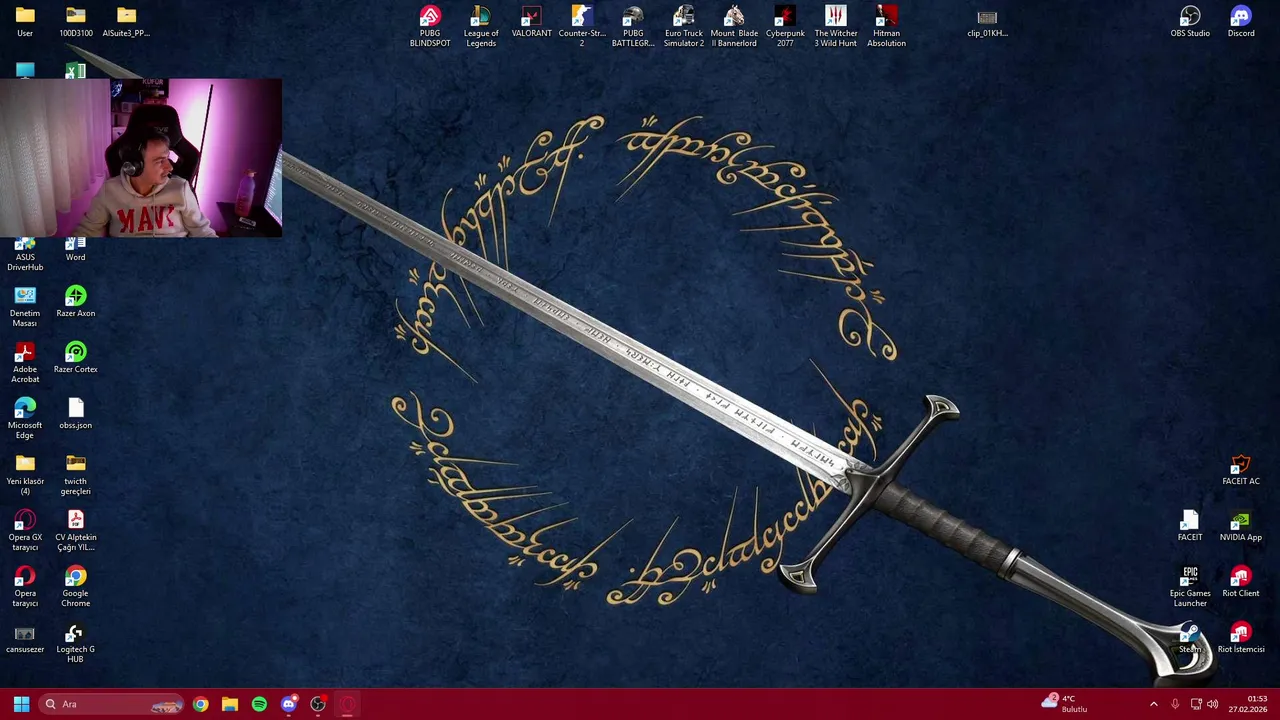
Task: Select the League of Legends shortcut
Action: (481, 26)
